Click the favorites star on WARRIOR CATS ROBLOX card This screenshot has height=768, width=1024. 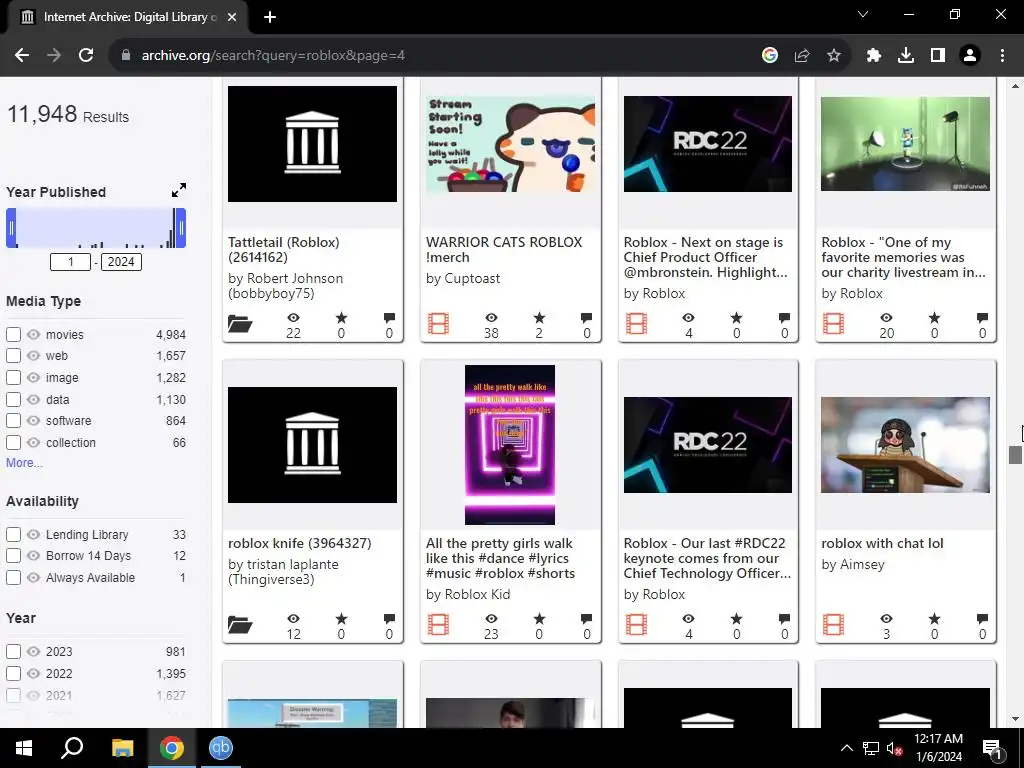click(539, 318)
